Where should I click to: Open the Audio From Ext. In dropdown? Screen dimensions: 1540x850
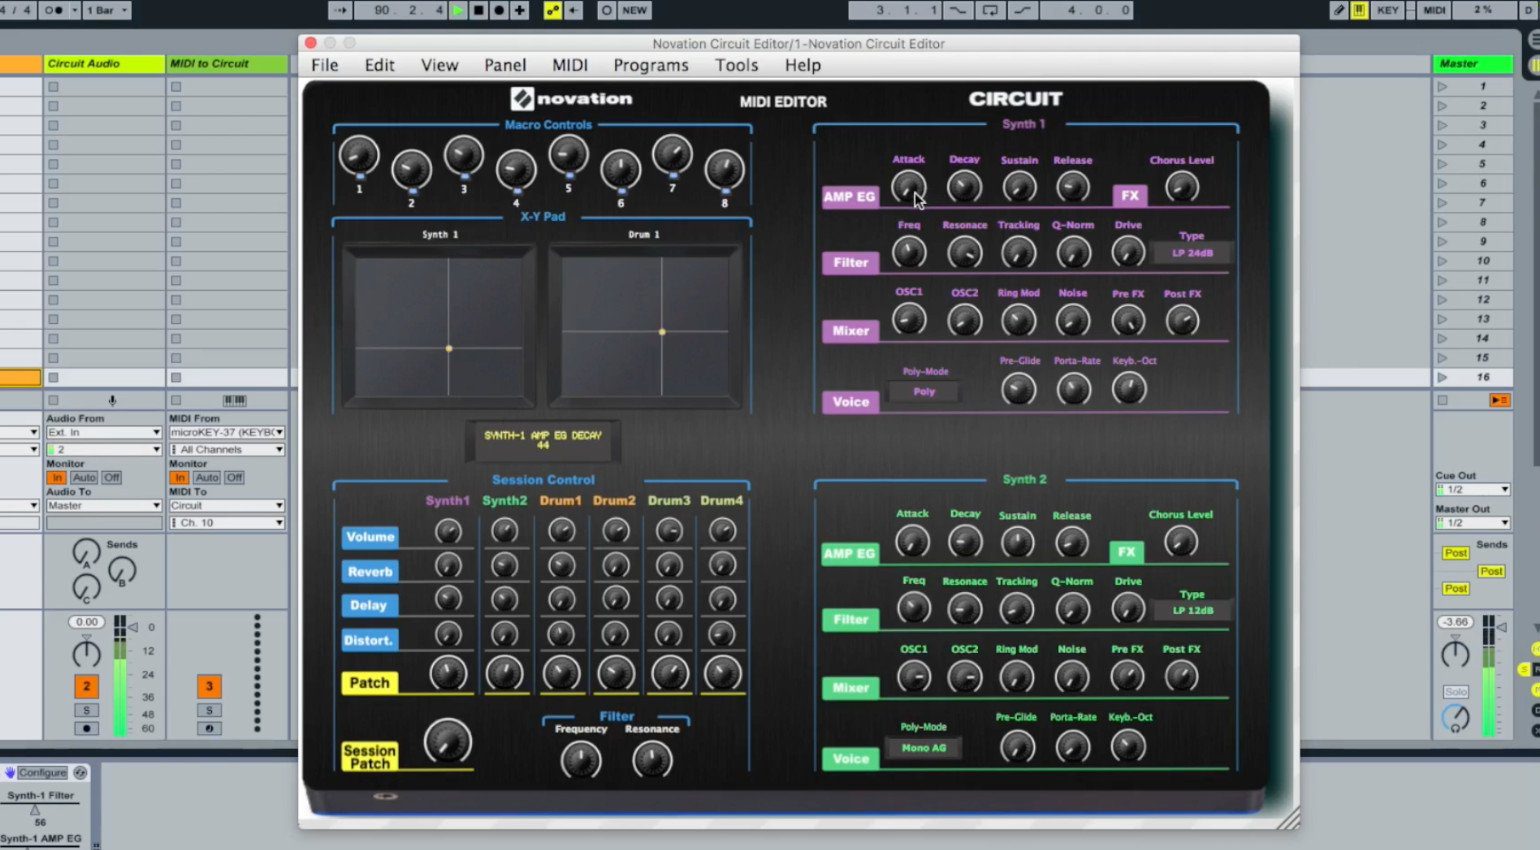(104, 432)
